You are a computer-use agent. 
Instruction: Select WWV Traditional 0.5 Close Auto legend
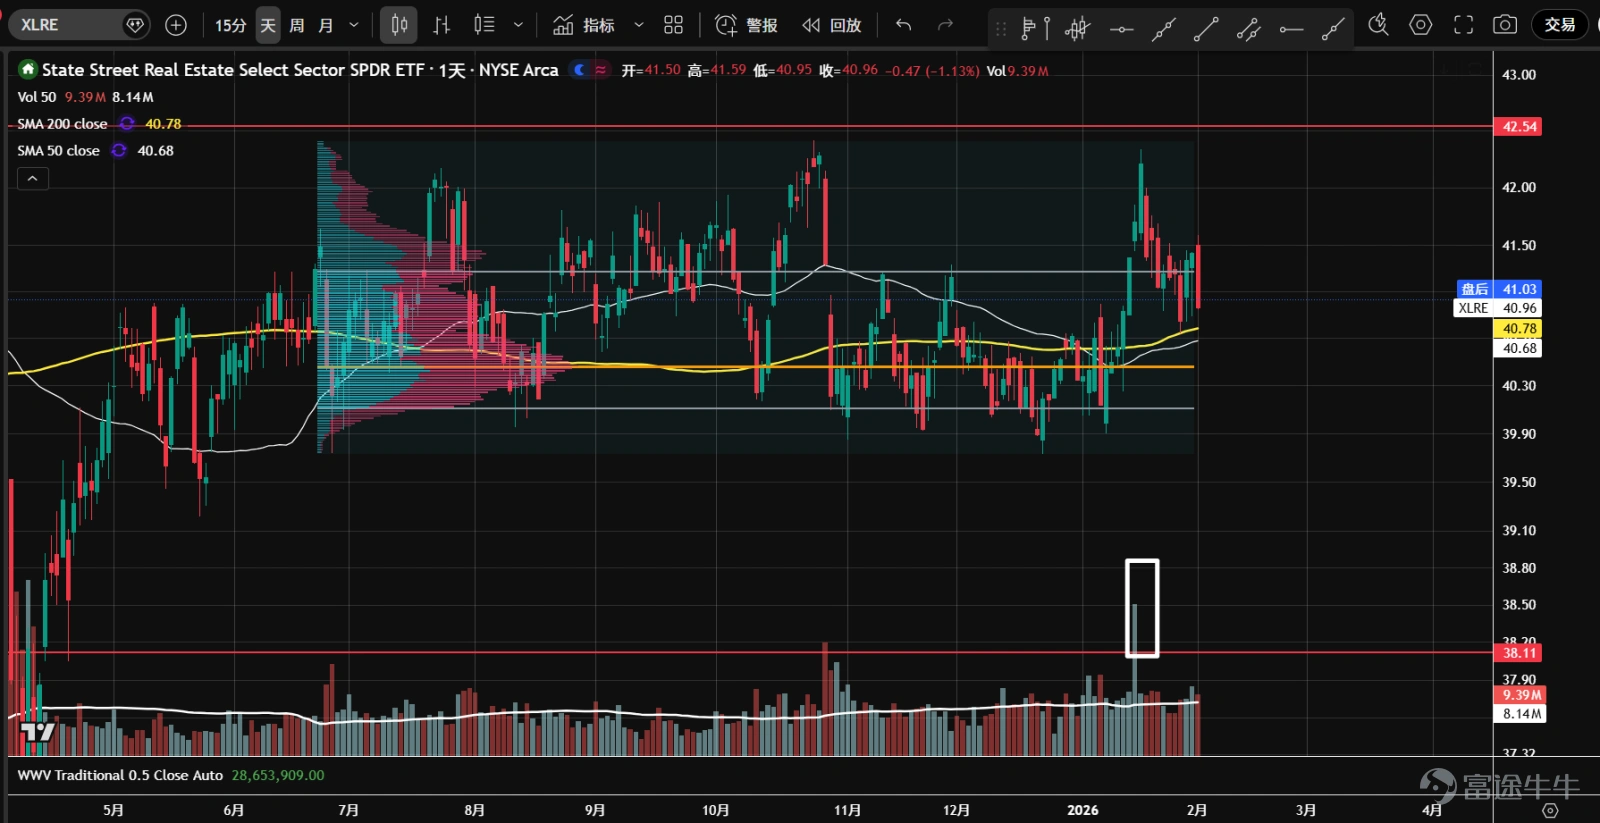(x=120, y=775)
